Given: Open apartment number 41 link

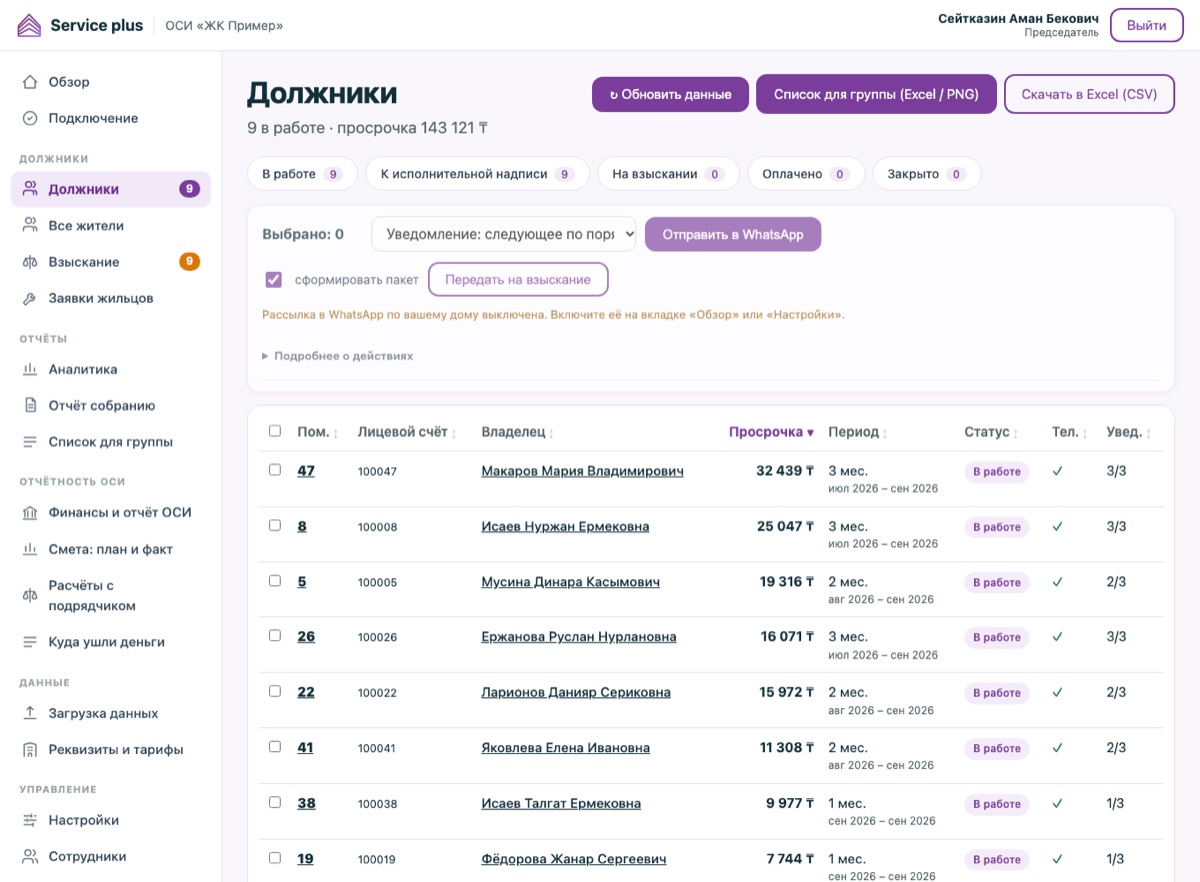Looking at the screenshot, I should [305, 748].
